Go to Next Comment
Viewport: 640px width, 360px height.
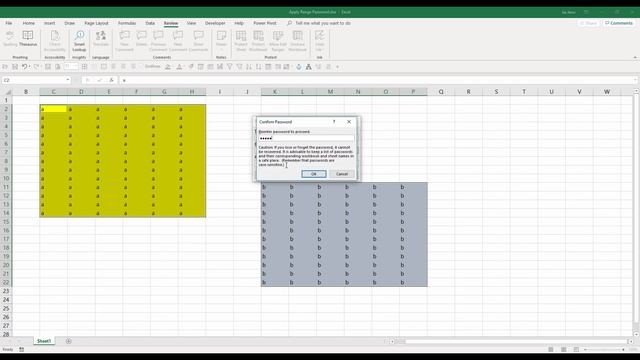[x=178, y=41]
